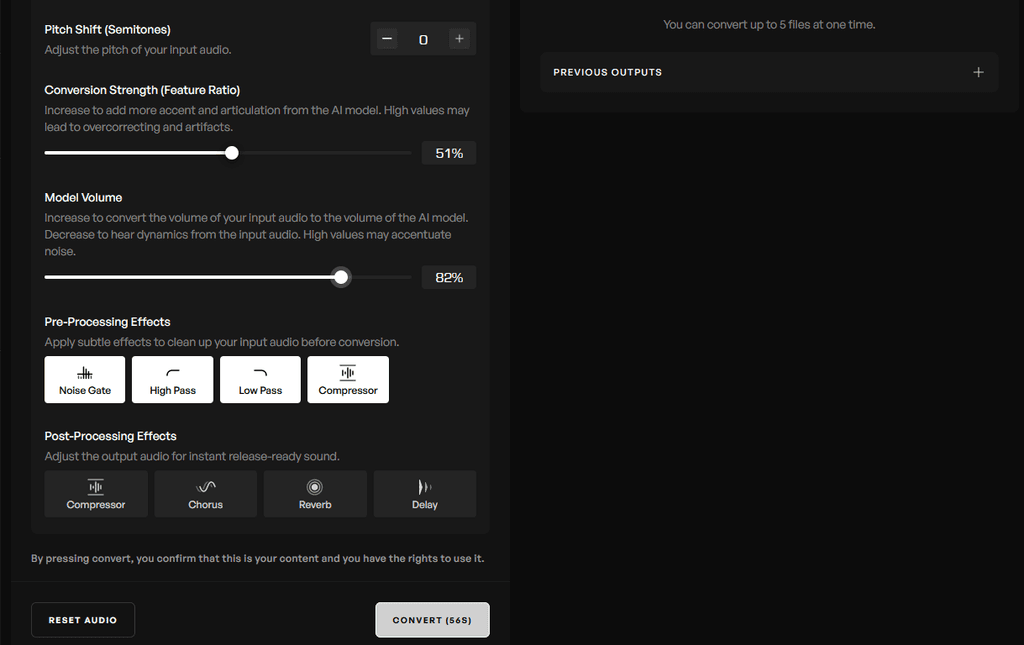Select the Delay effect icon

point(424,493)
